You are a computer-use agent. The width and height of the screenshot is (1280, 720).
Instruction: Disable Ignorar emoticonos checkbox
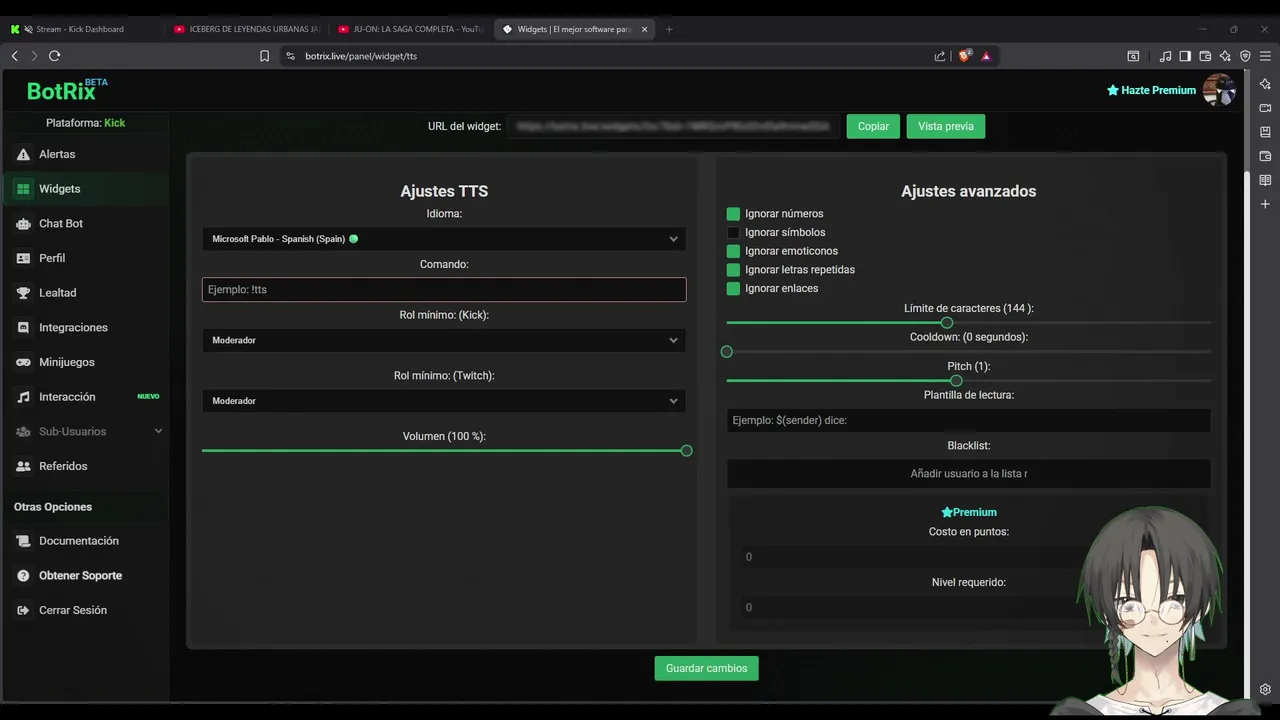pos(733,251)
